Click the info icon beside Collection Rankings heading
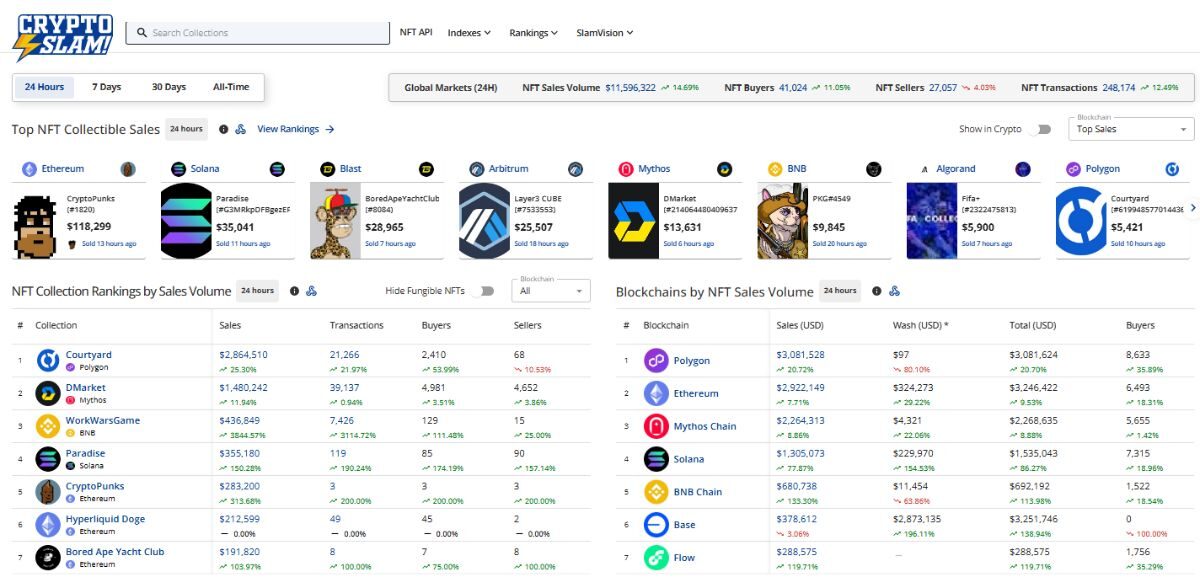The height and width of the screenshot is (580, 1200). point(294,291)
